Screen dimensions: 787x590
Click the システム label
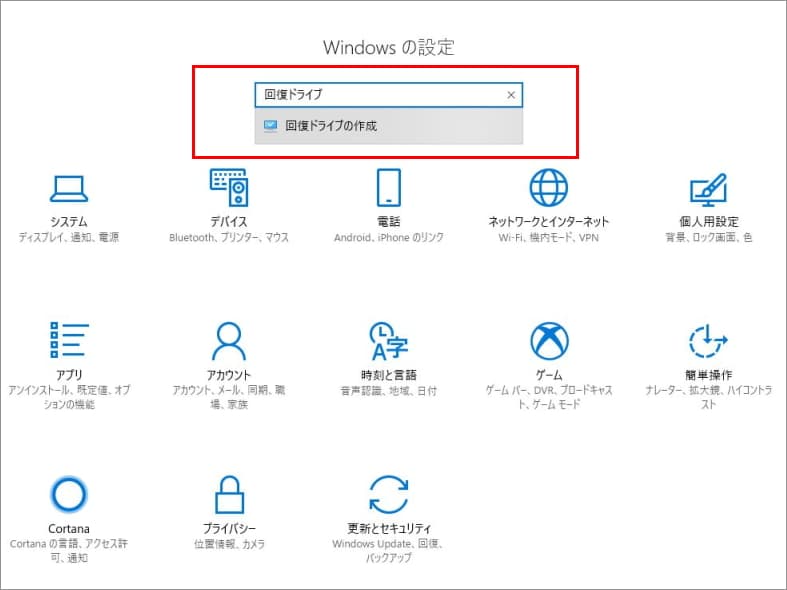[69, 221]
